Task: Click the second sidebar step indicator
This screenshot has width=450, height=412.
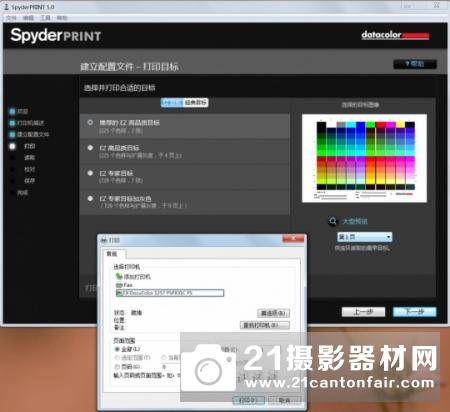Action: pyautogui.click(x=12, y=123)
